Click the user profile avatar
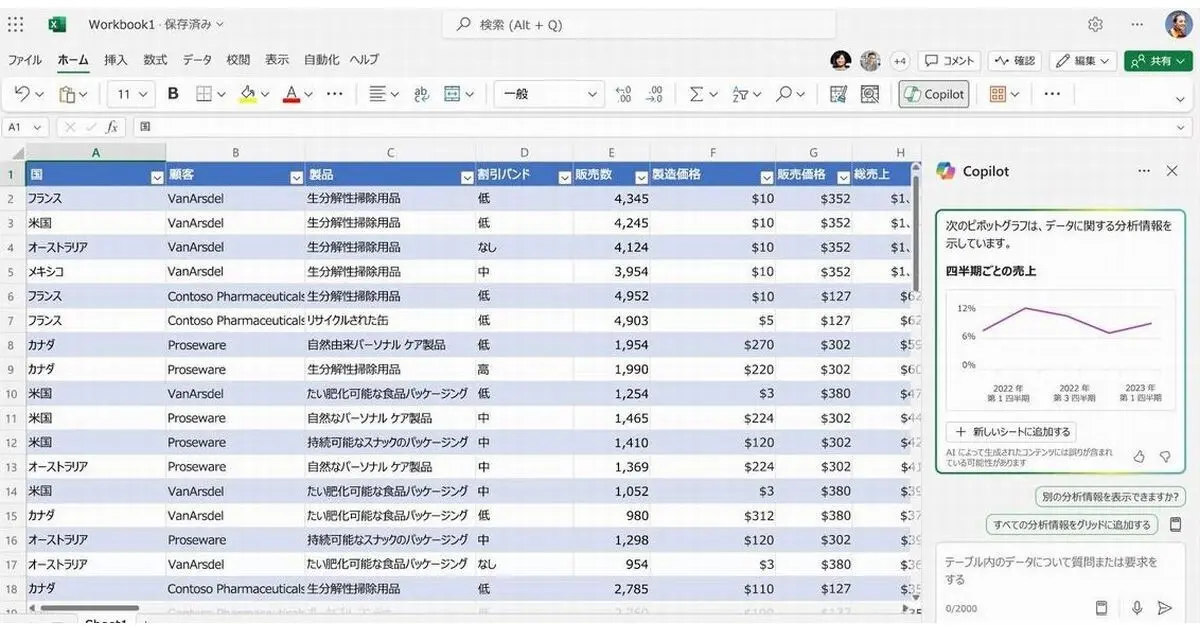The height and width of the screenshot is (630, 1200). click(x=1177, y=24)
